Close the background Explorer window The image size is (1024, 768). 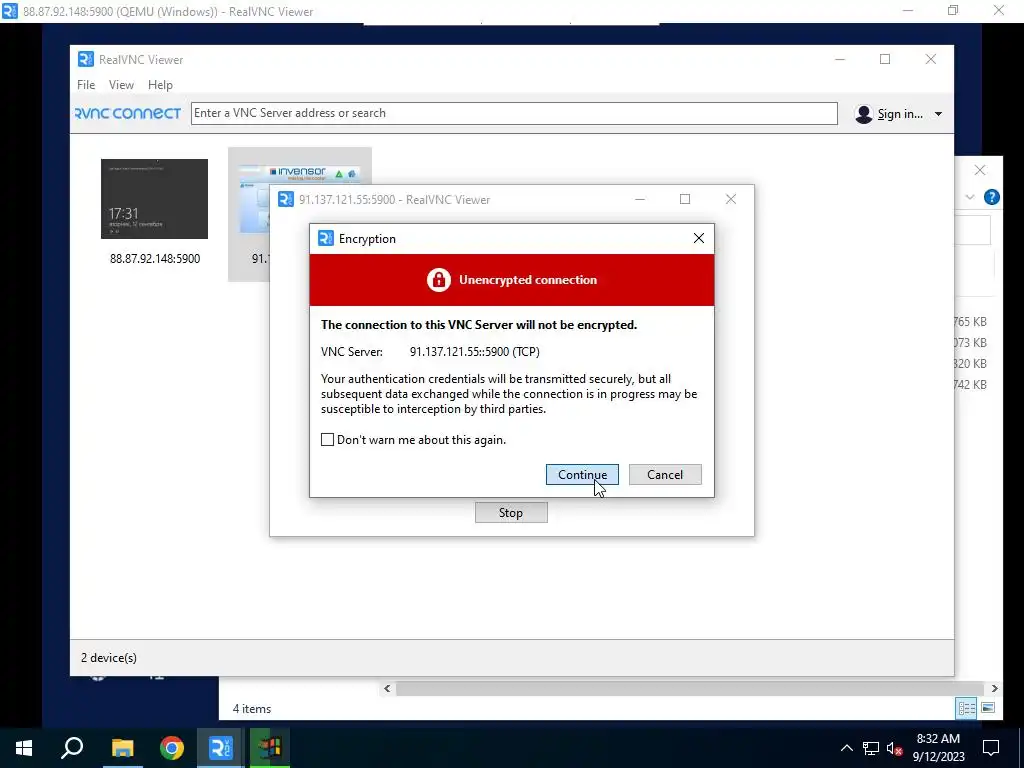click(980, 170)
